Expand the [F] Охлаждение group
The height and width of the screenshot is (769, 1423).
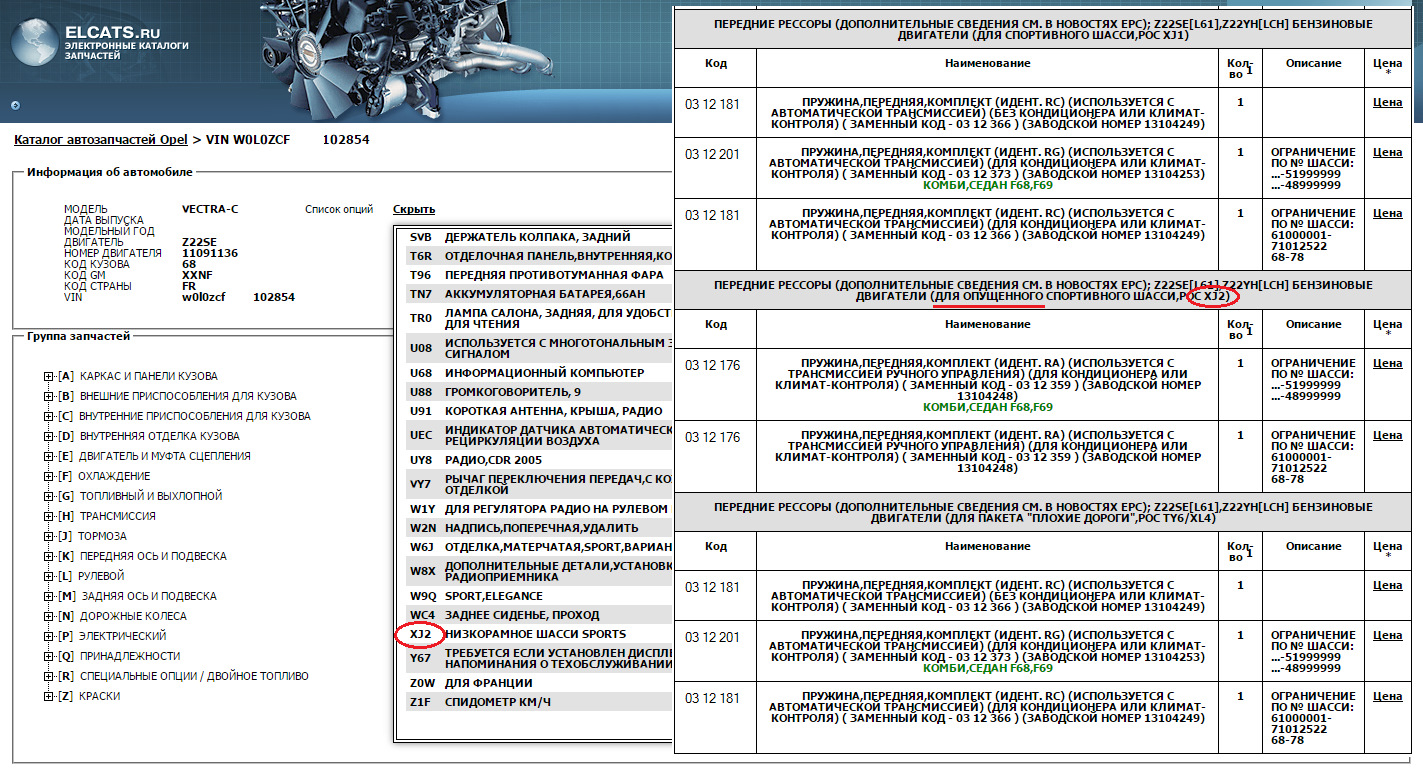(x=48, y=476)
